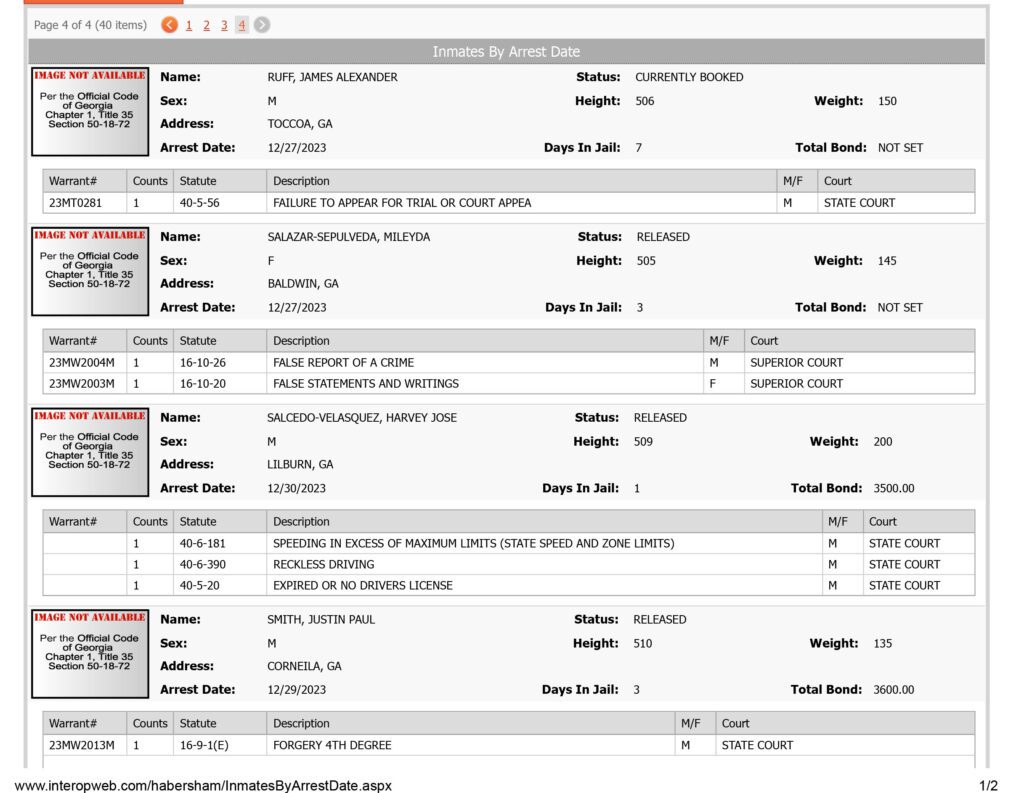Select warrant 23MW2003M row
Viewport: 1024px width, 793px height.
[509, 383]
